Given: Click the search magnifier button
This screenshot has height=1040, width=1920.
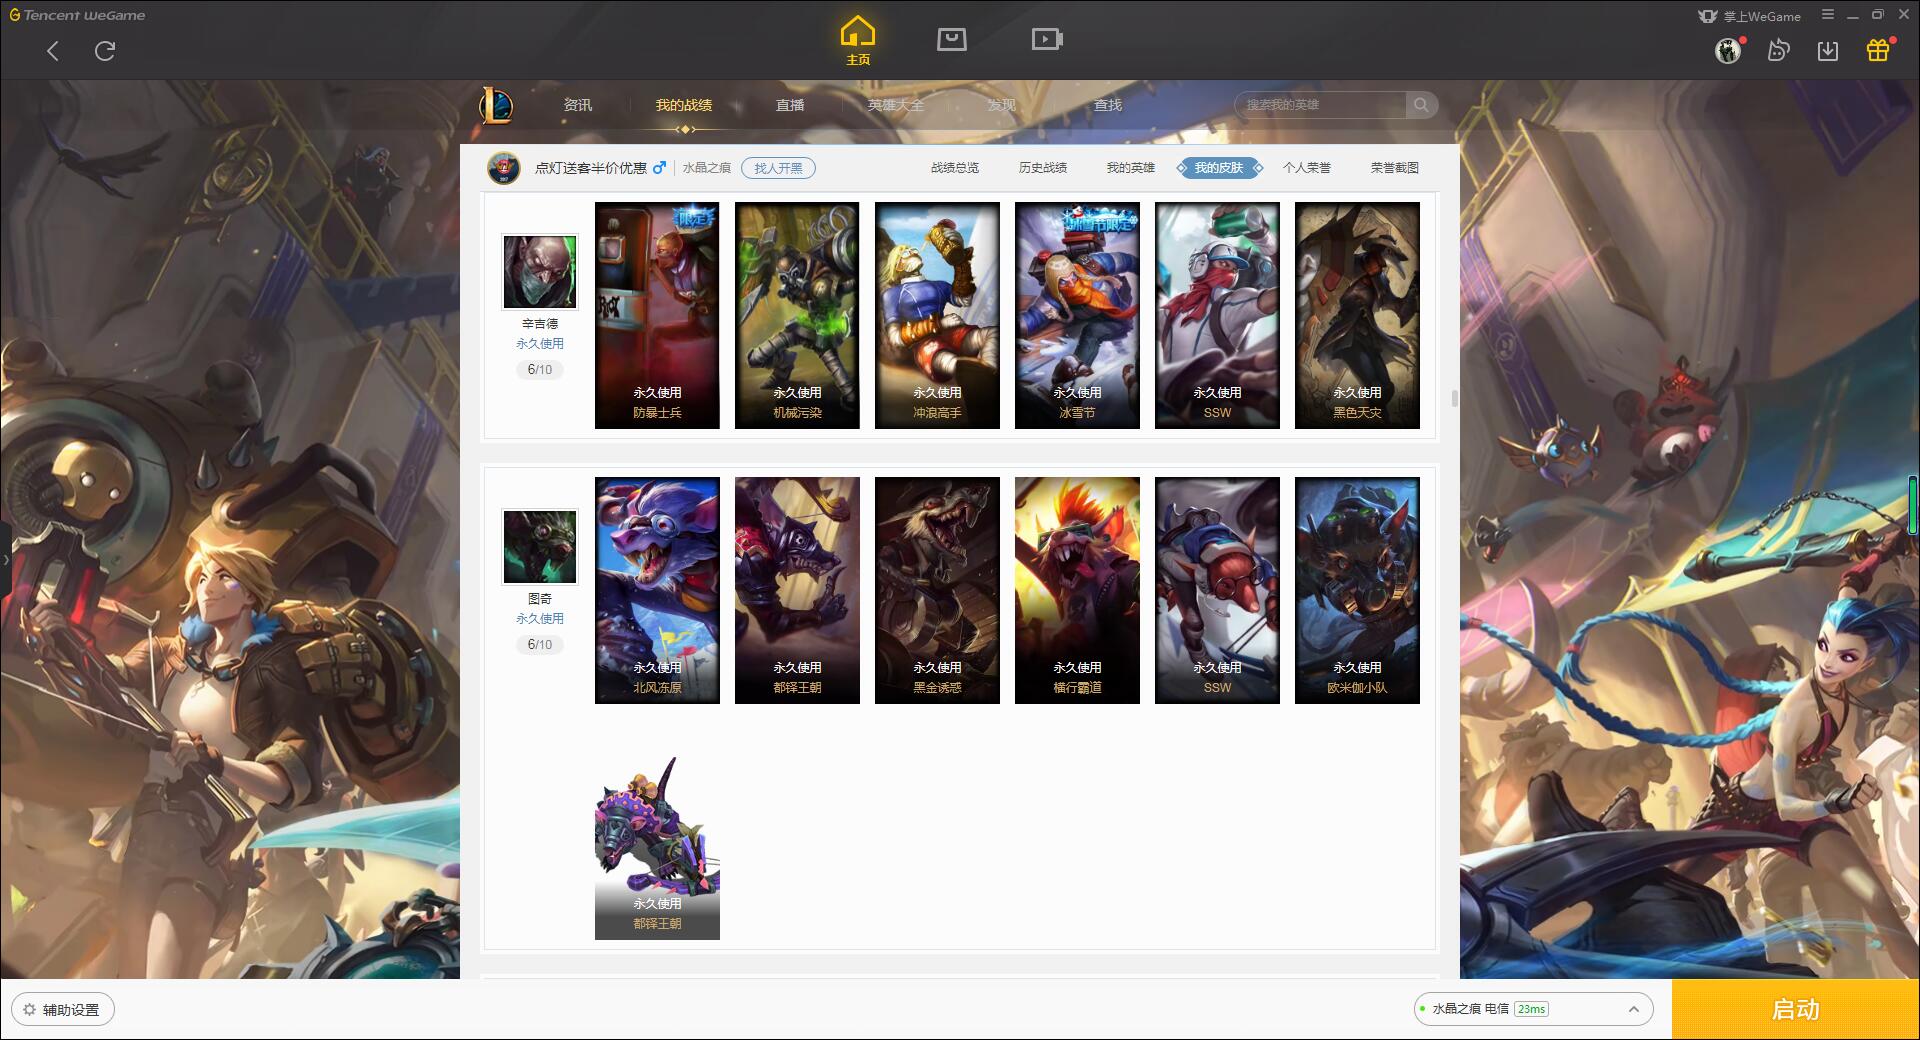Looking at the screenshot, I should (x=1421, y=105).
